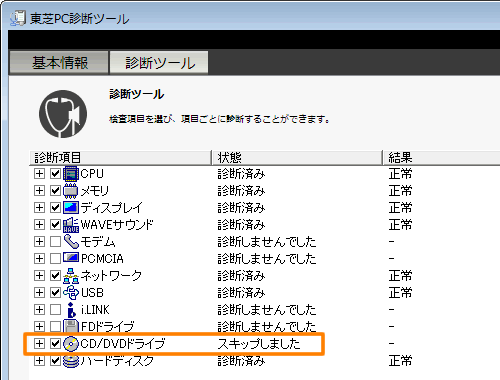The image size is (500, 380).
Task: Click the 状態 column header
Action: 297,158
